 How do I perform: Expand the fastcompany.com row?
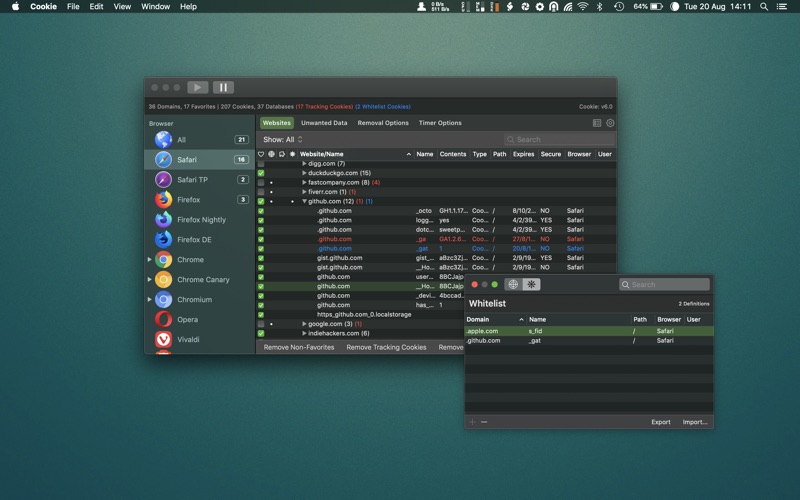(305, 183)
